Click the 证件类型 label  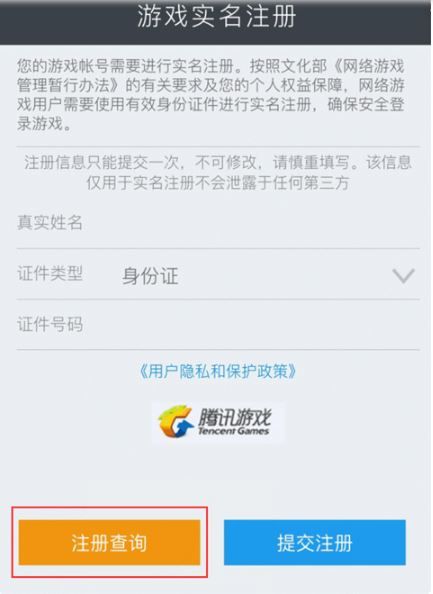click(x=50, y=273)
